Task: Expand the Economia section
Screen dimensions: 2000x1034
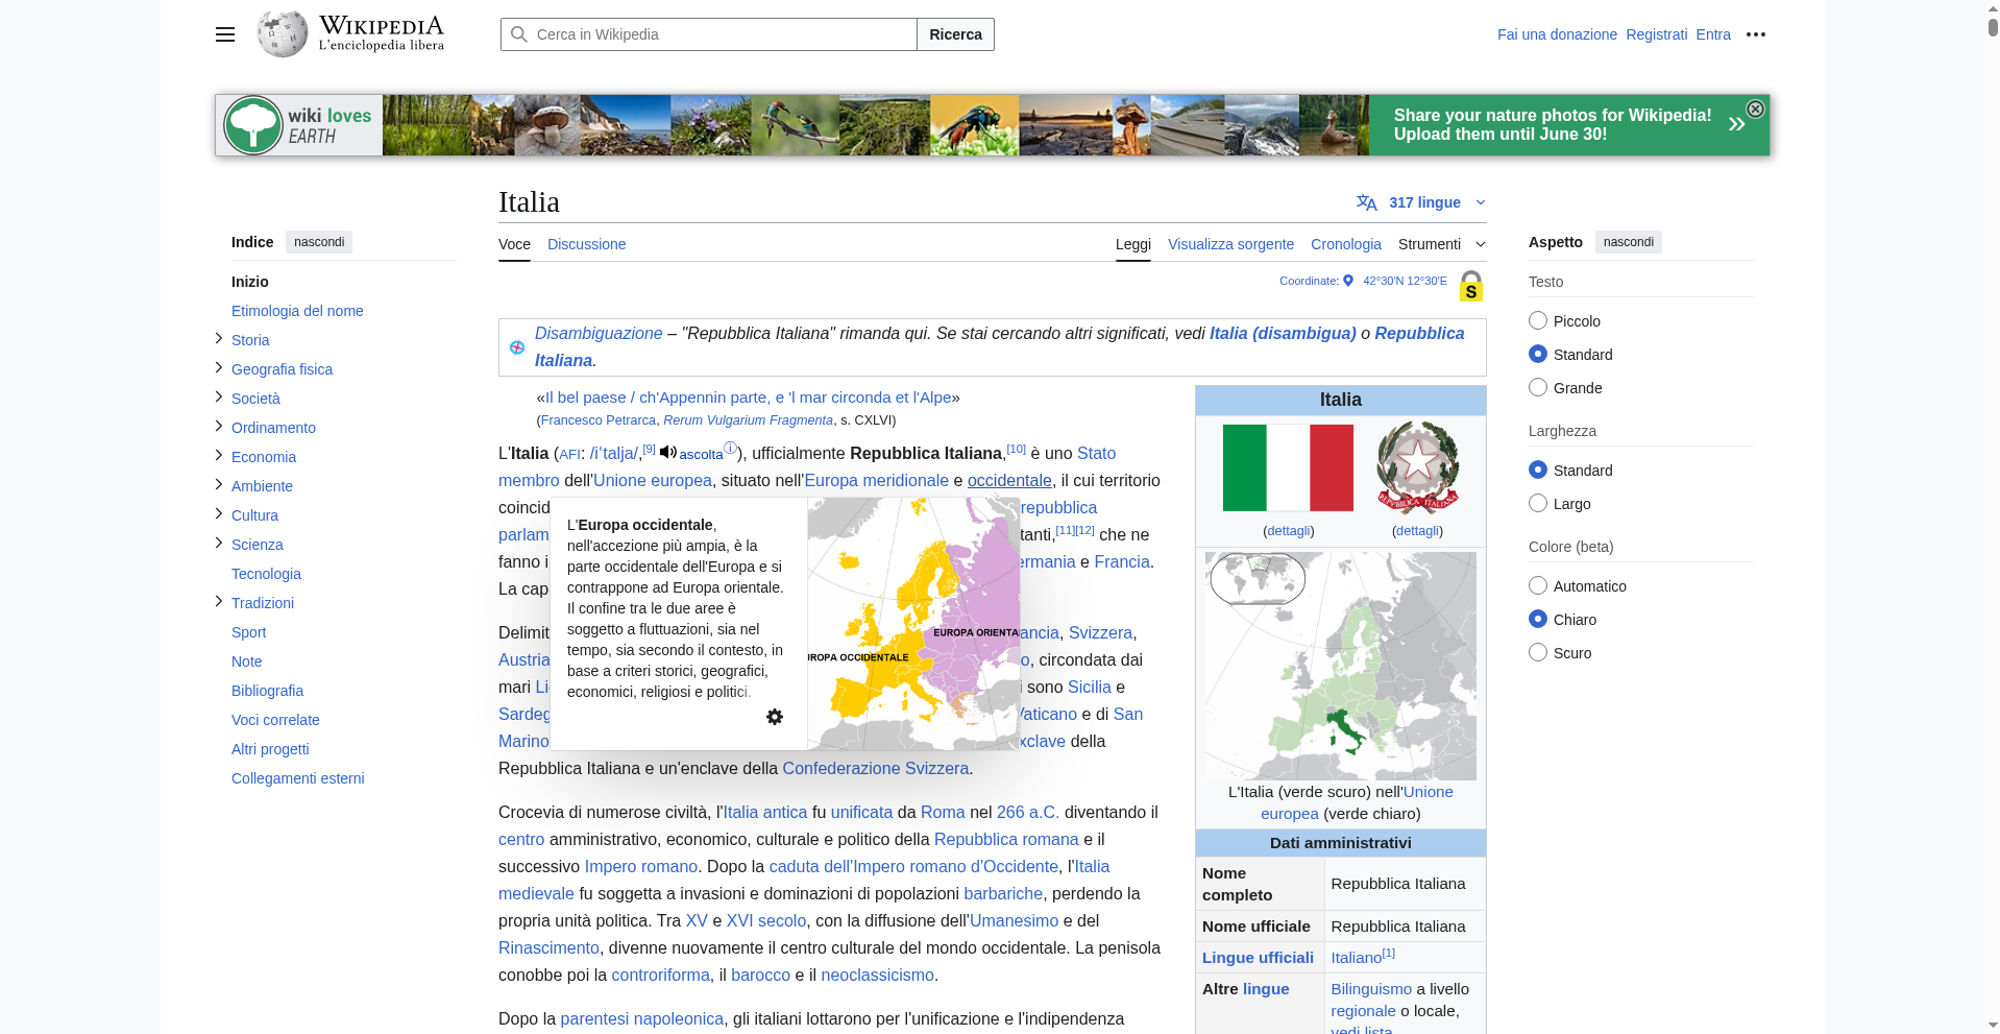Action: pyautogui.click(x=218, y=456)
